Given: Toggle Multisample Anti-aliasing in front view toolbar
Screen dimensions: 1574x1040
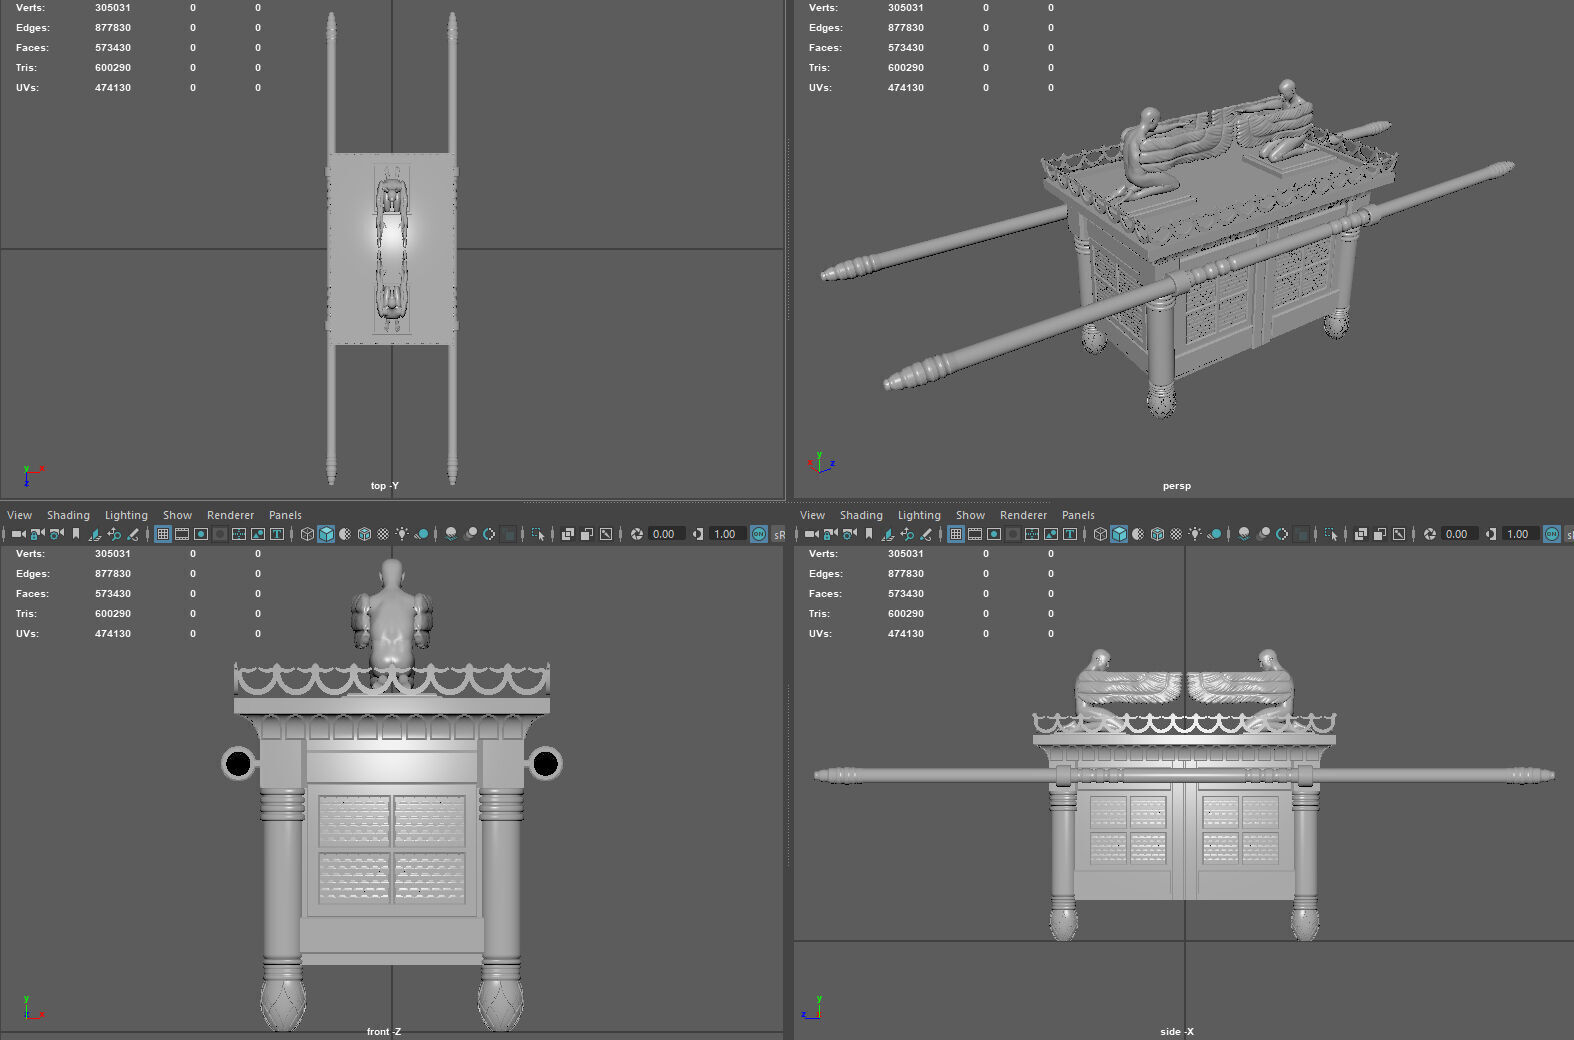Looking at the screenshot, I should [x=489, y=534].
